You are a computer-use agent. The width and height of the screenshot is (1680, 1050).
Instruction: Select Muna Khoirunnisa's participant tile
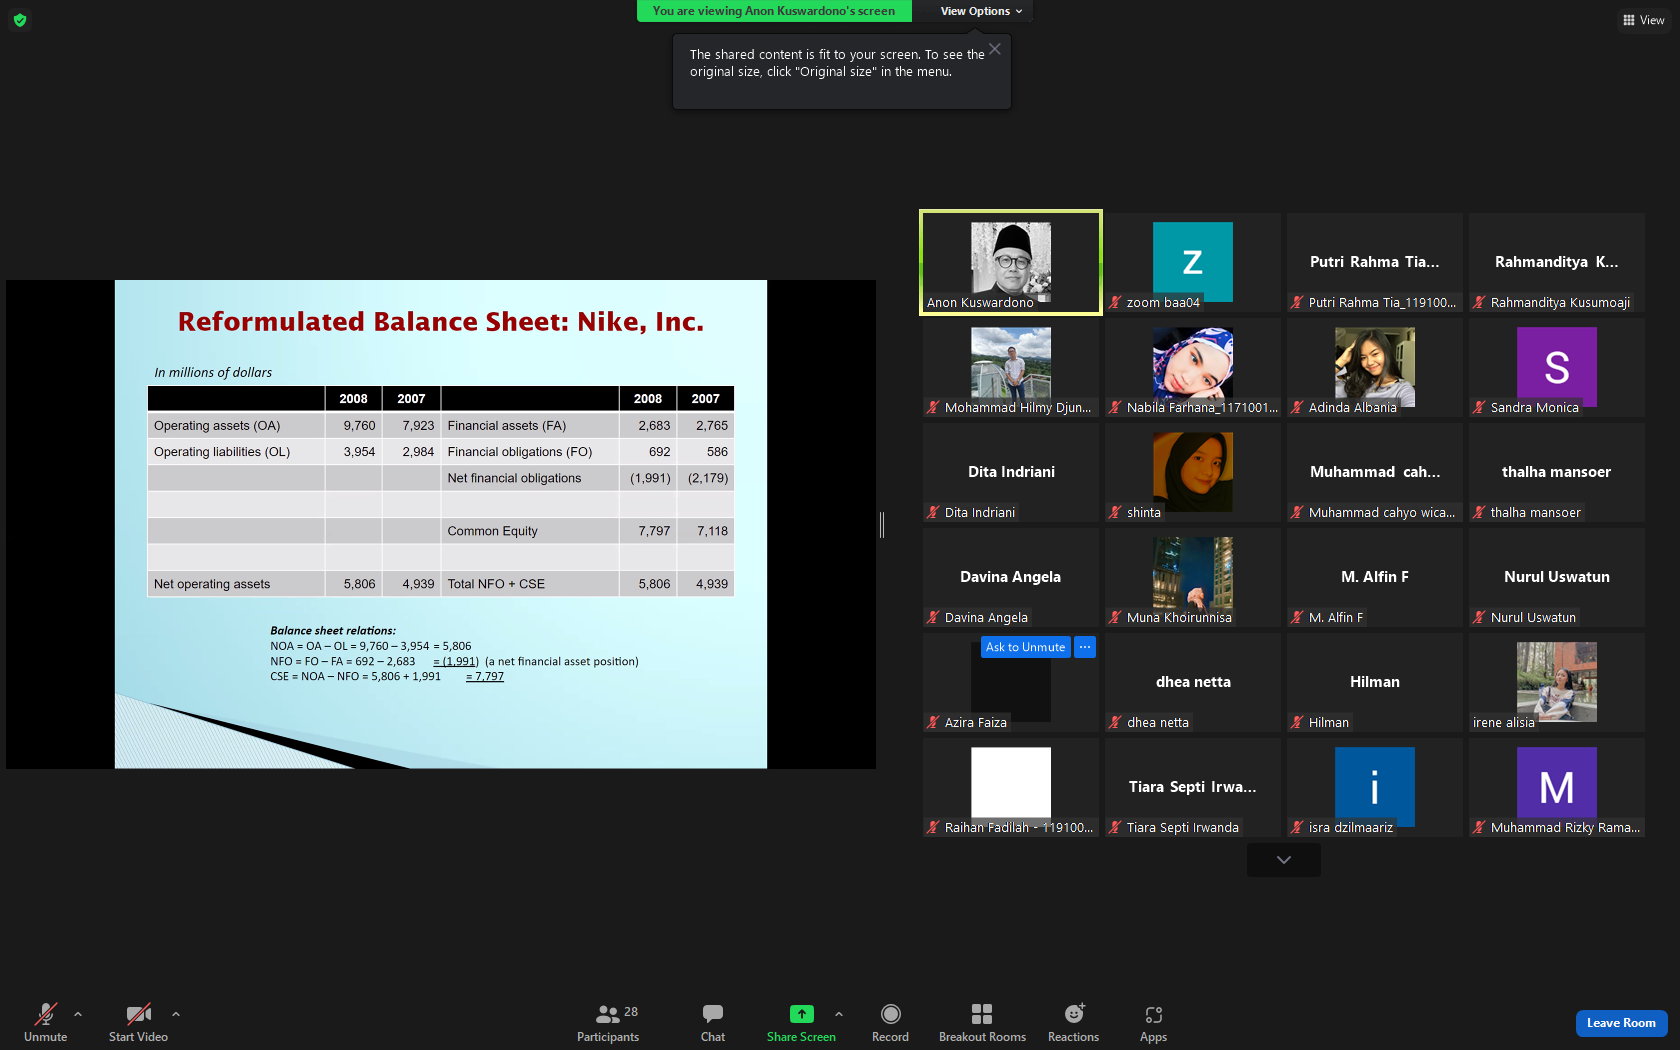click(1193, 577)
